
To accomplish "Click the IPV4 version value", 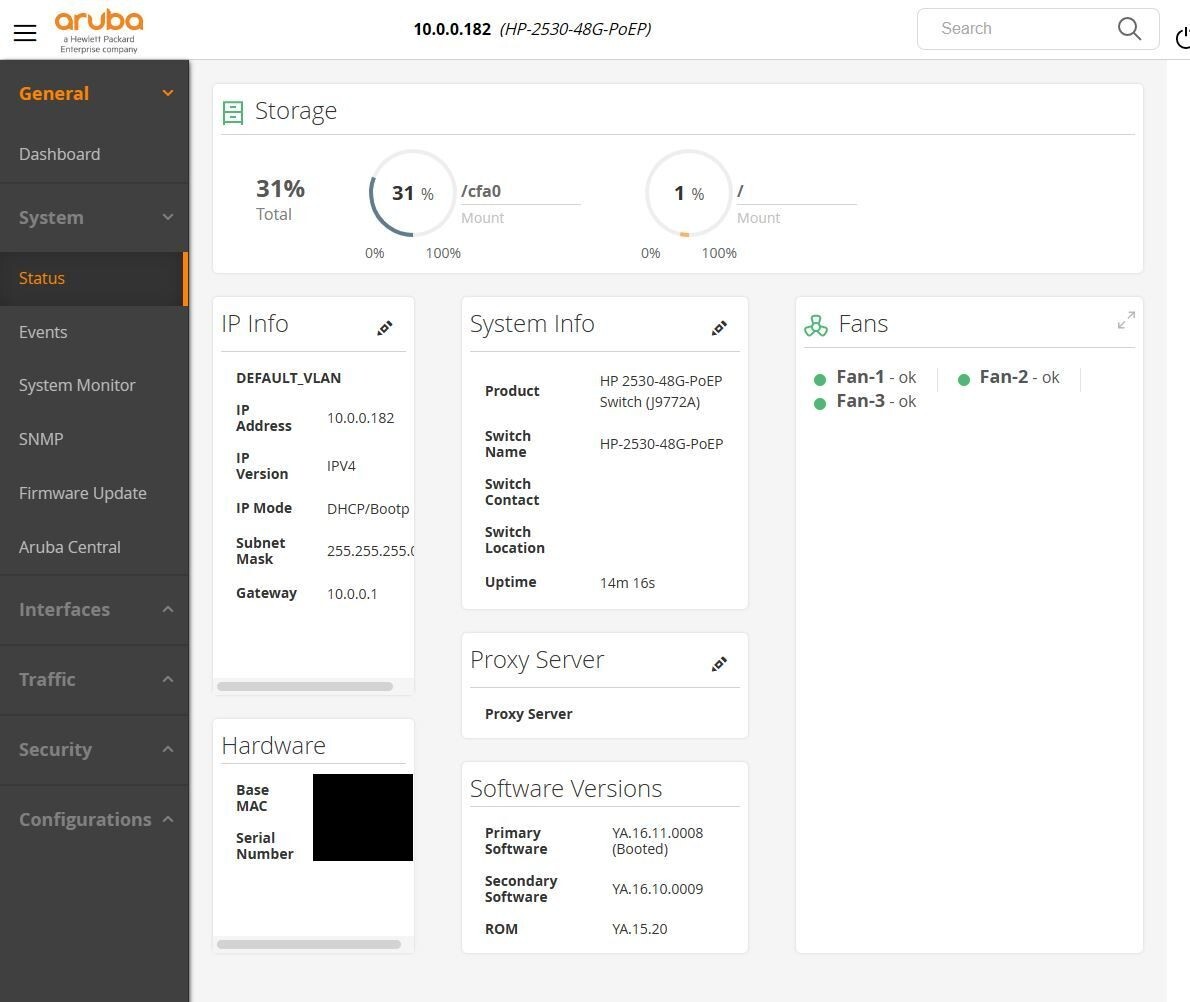I will coord(342,466).
